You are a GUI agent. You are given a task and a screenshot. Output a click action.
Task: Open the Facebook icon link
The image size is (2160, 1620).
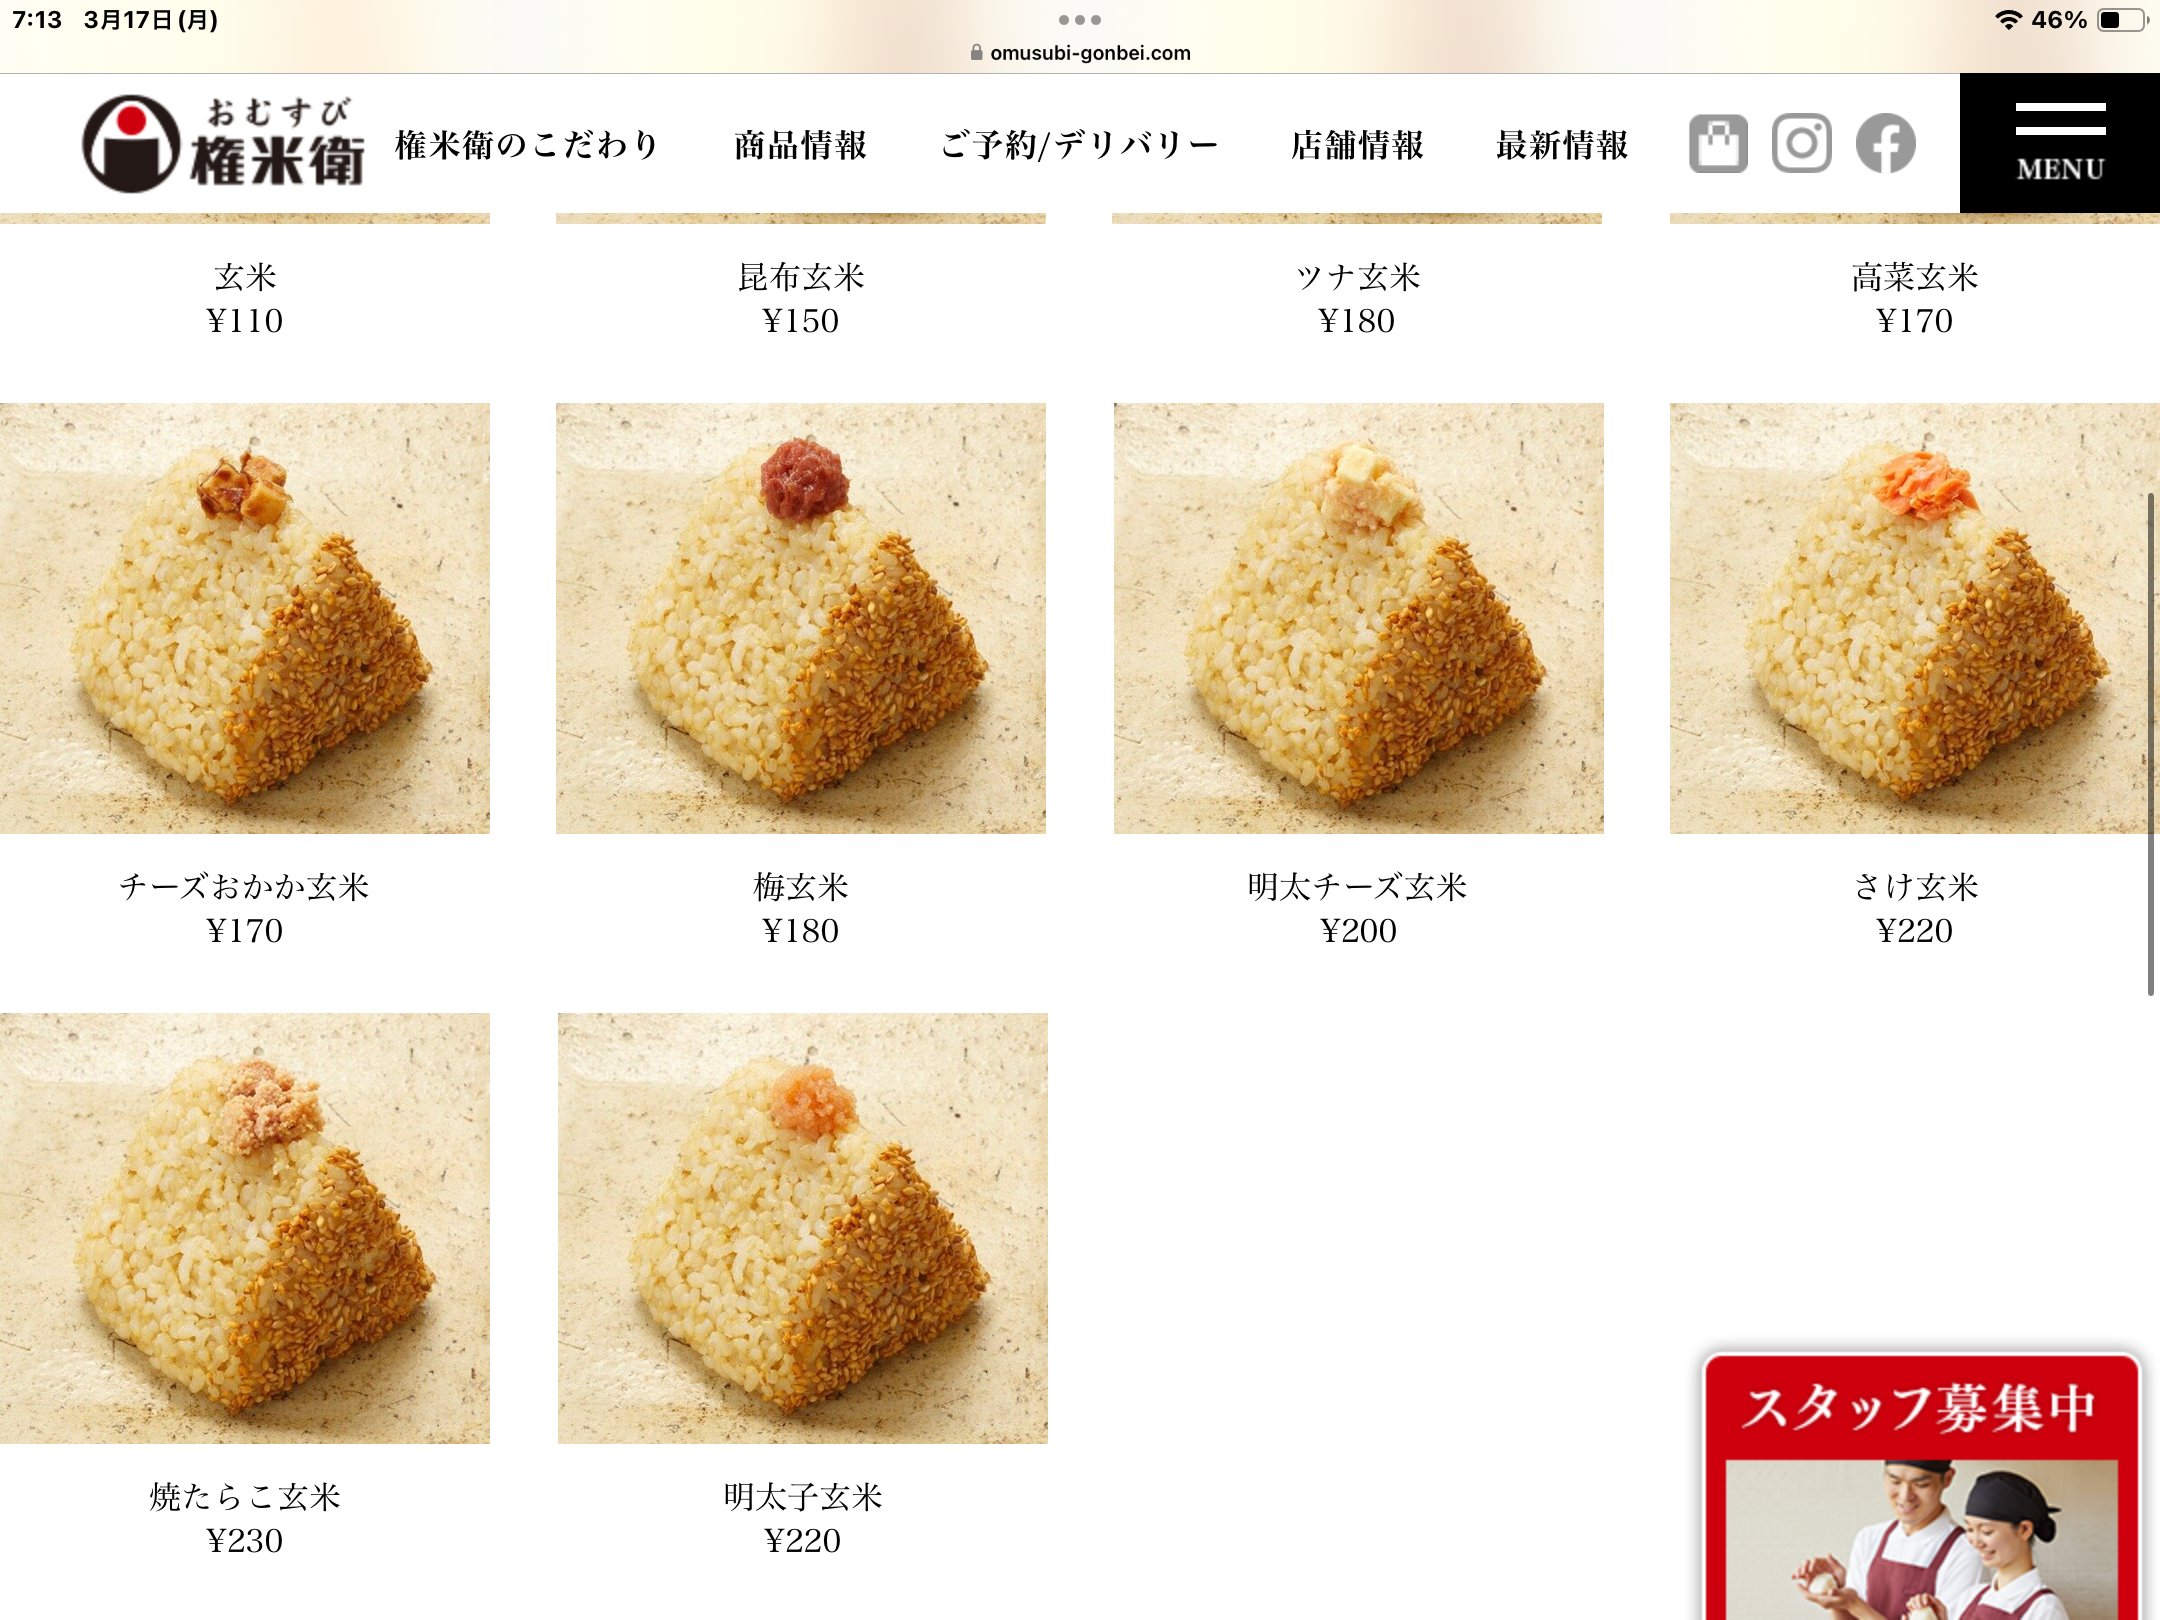(1885, 144)
